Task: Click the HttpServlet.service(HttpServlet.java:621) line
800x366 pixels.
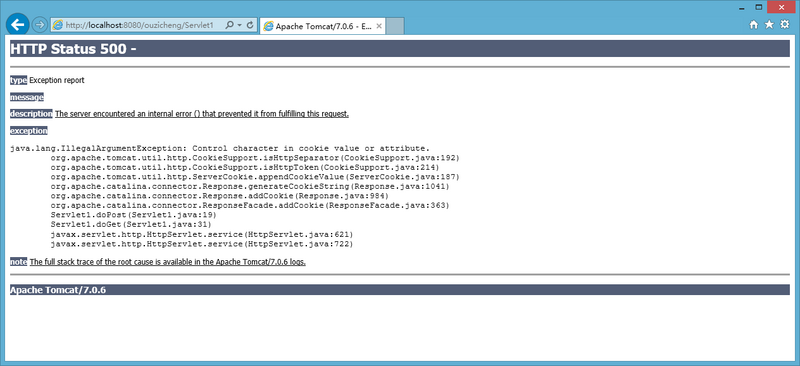Action: coord(202,234)
